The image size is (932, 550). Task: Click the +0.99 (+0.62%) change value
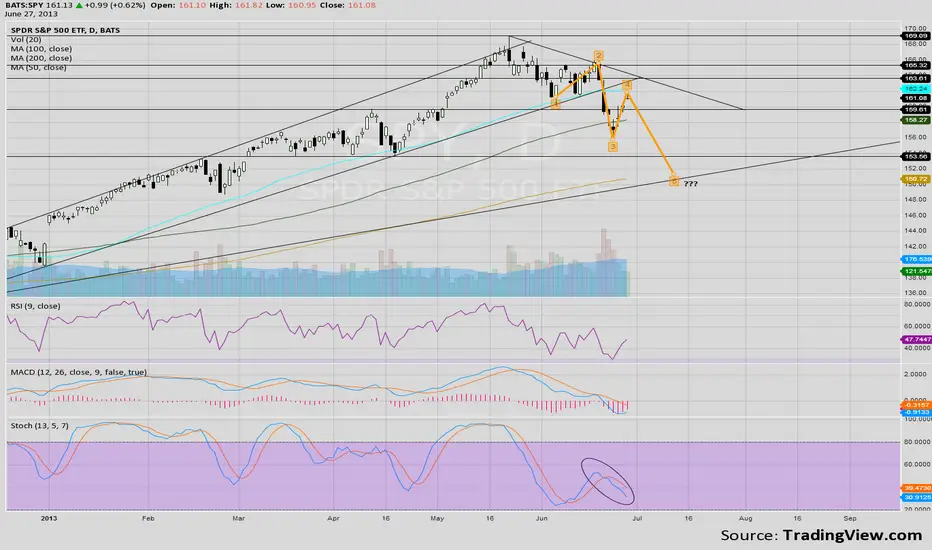click(x=114, y=5)
